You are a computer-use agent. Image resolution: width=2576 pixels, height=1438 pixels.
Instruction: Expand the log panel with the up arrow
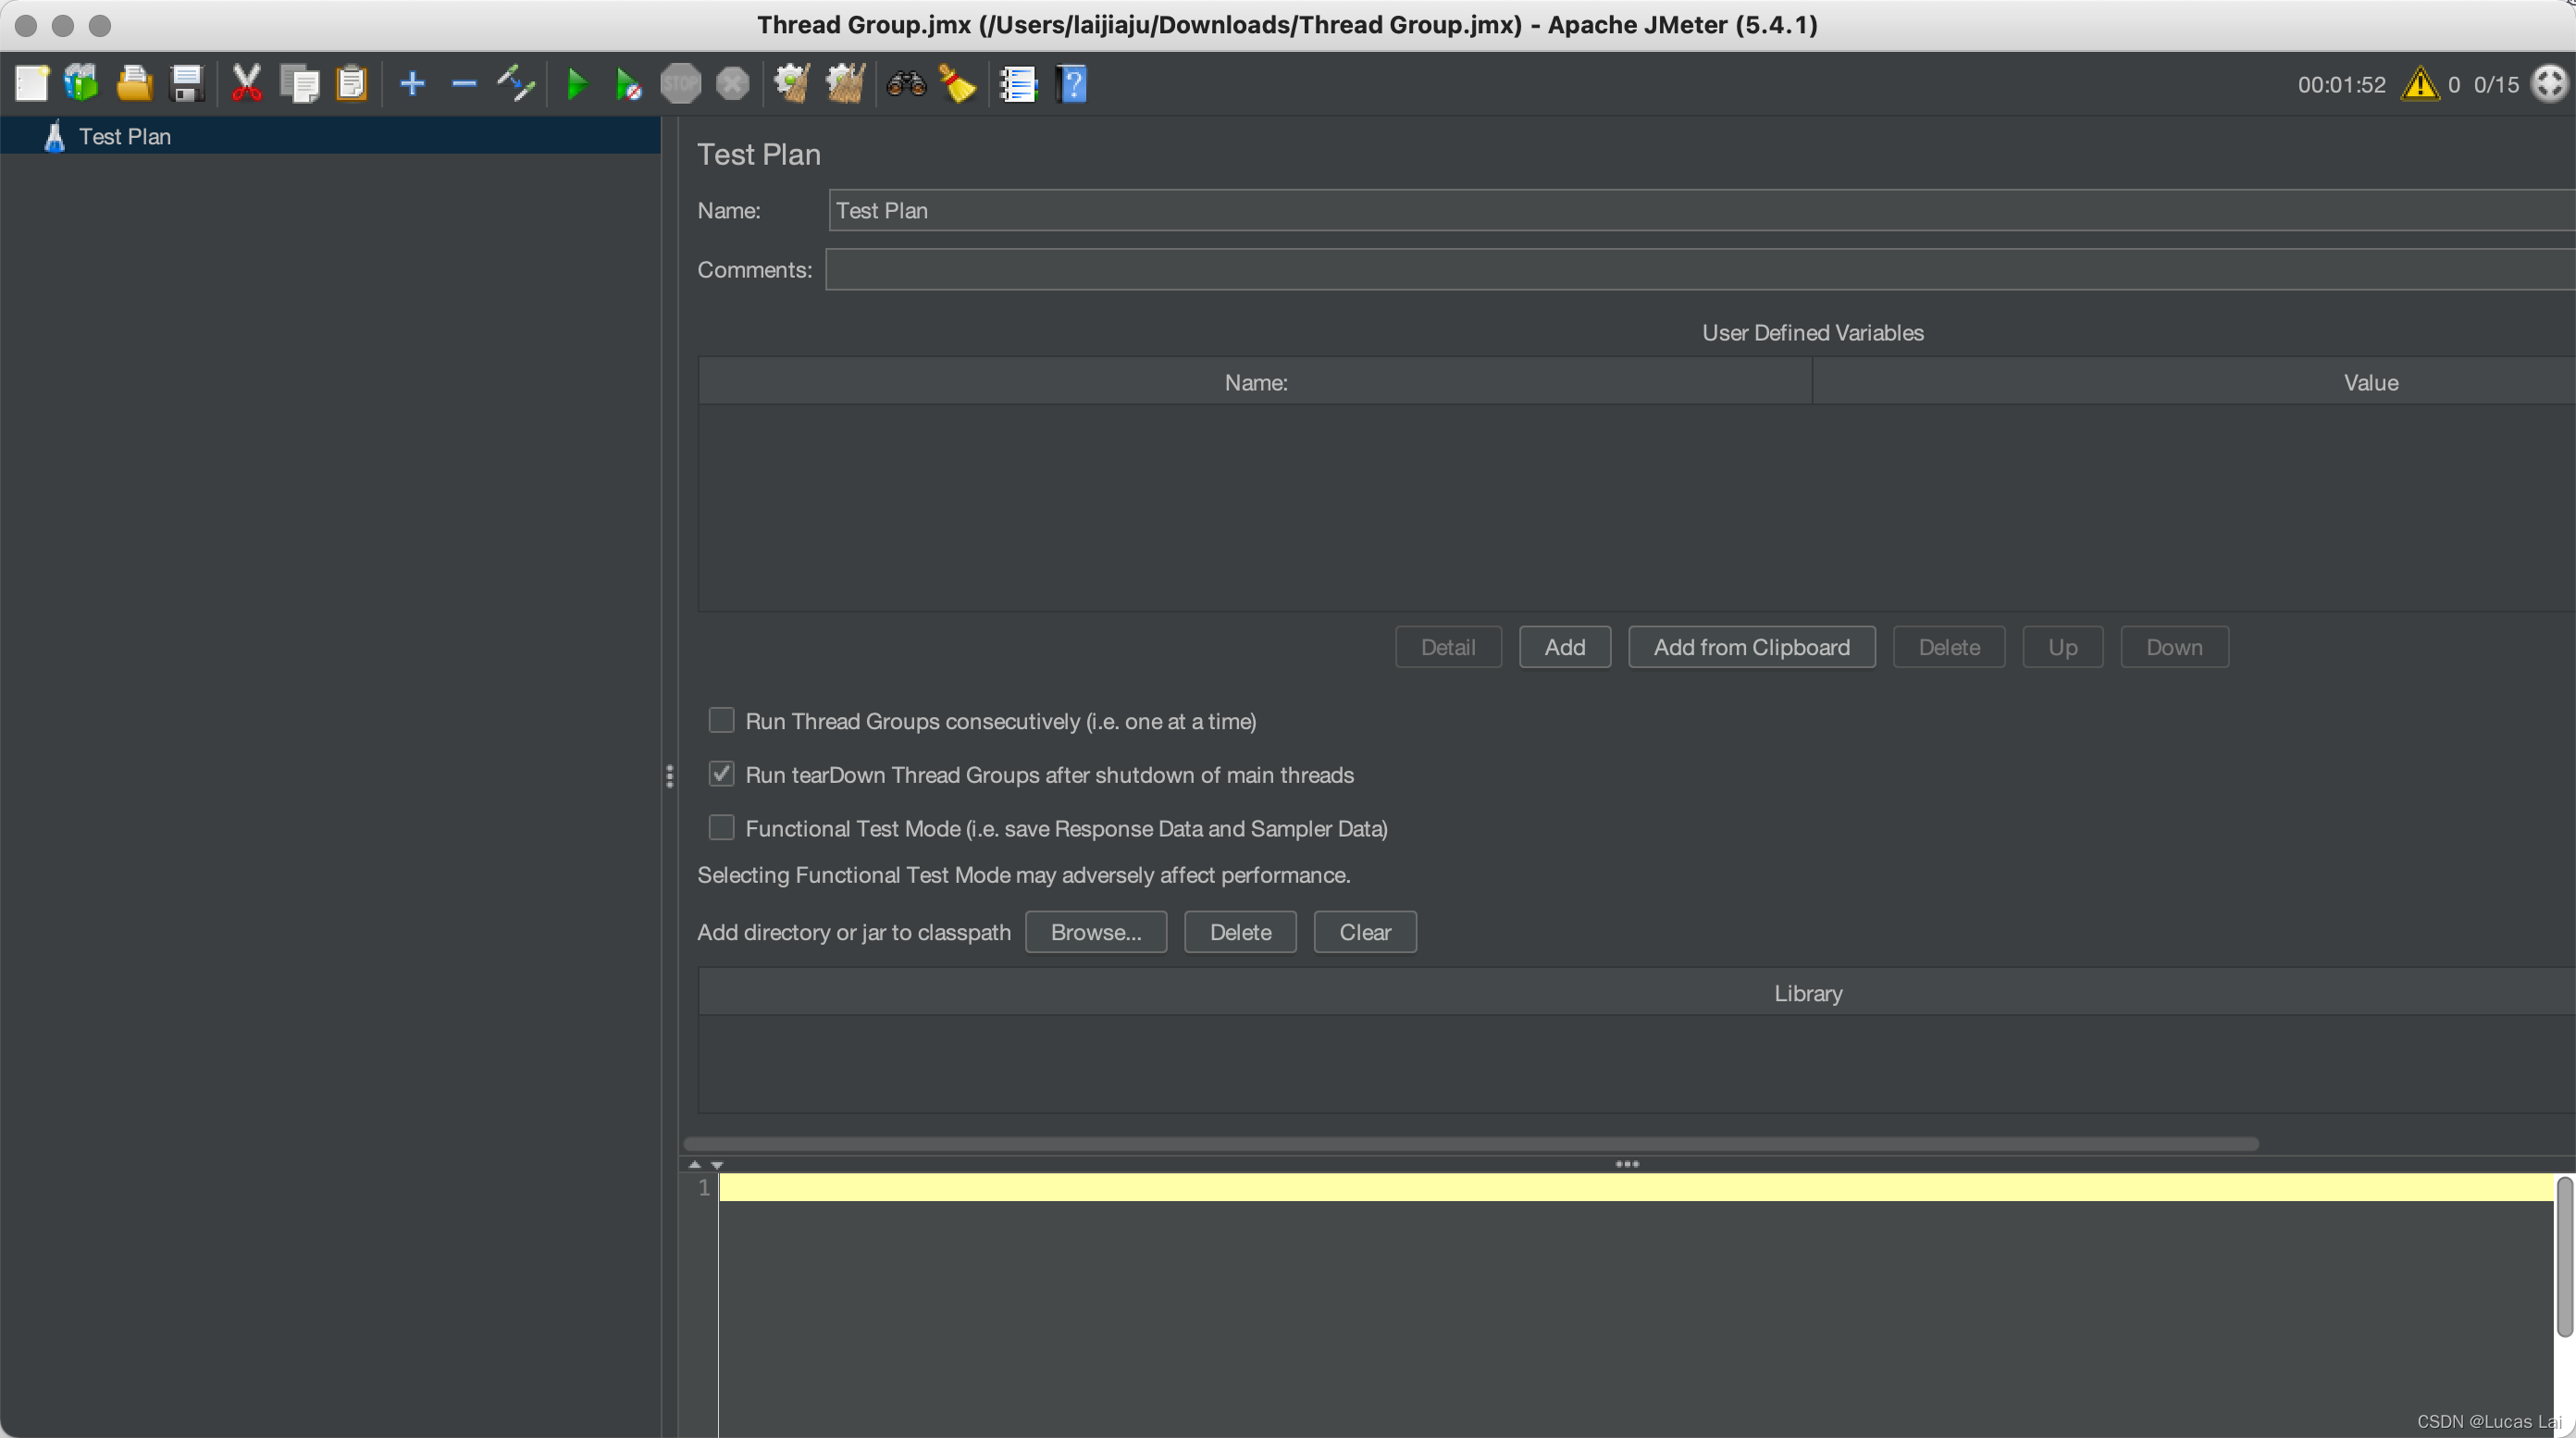(696, 1164)
